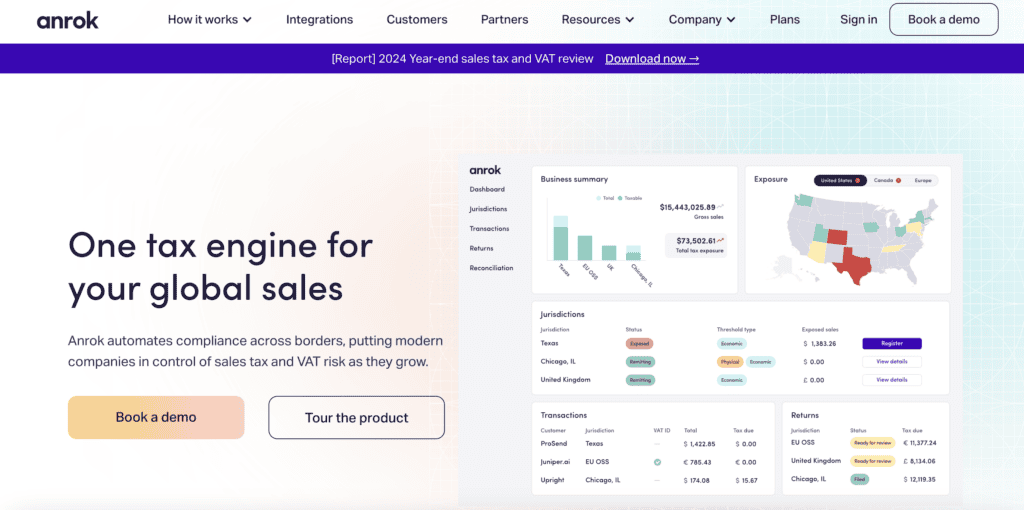The height and width of the screenshot is (510, 1024).
Task: Click the Tour the product button
Action: pyautogui.click(x=356, y=417)
